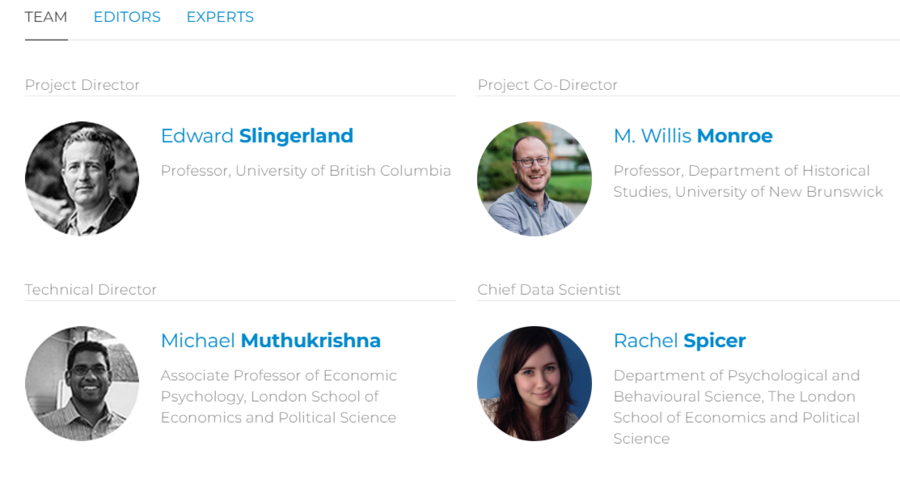This screenshot has height=484, width=900.
Task: Open the Edward Slingerland name link
Action: (x=257, y=136)
